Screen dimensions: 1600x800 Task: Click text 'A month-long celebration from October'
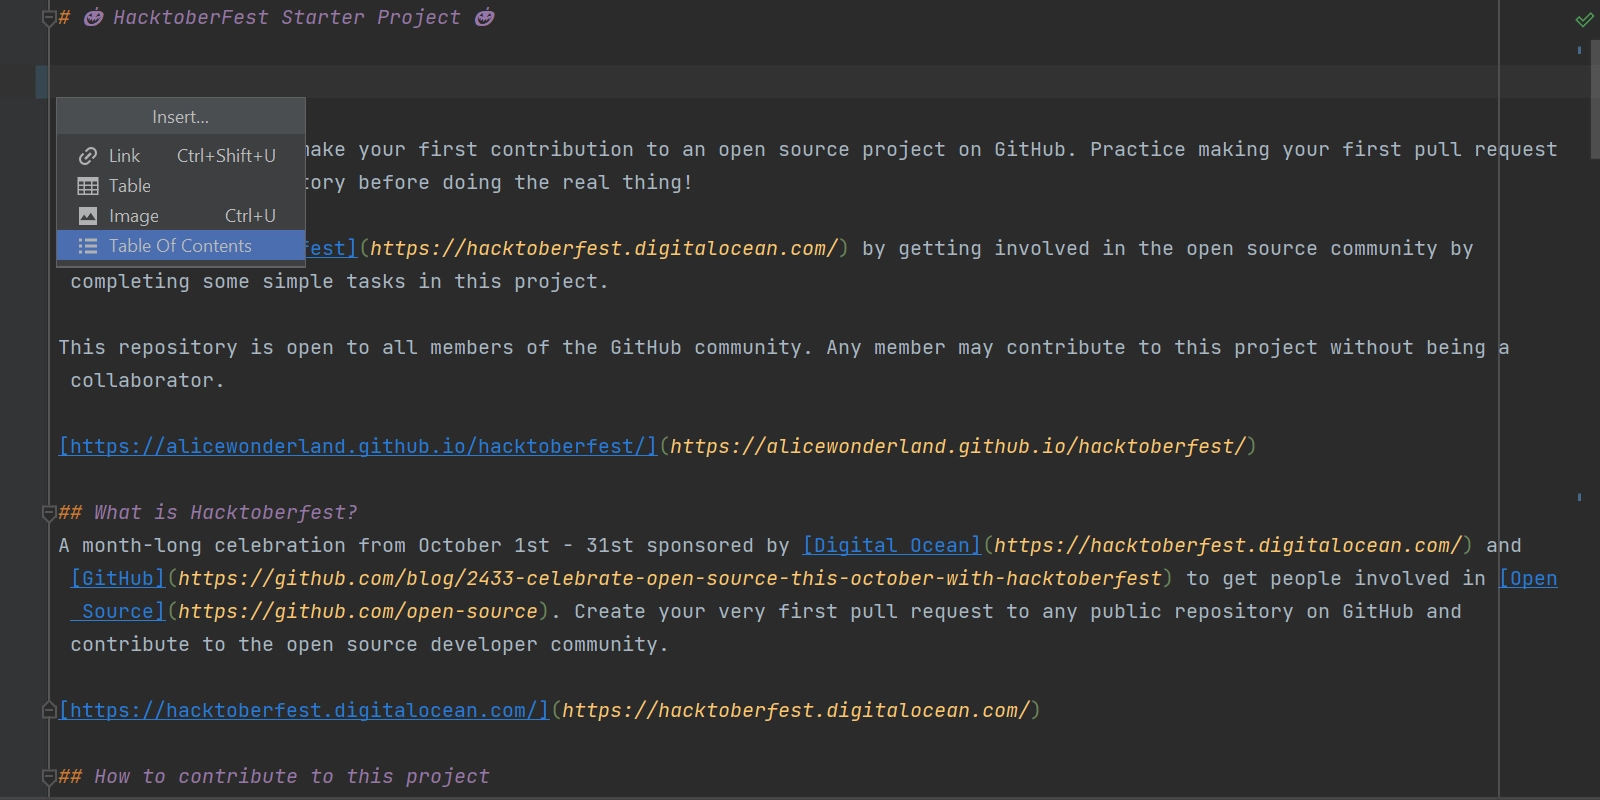click(280, 546)
